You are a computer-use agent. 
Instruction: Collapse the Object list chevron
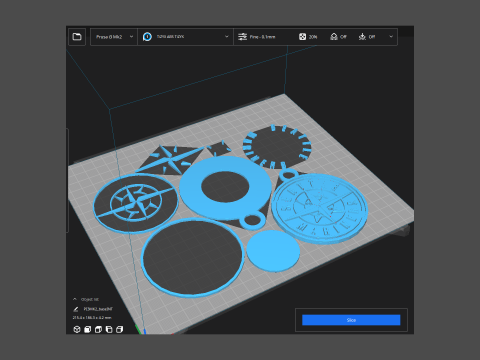point(75,299)
